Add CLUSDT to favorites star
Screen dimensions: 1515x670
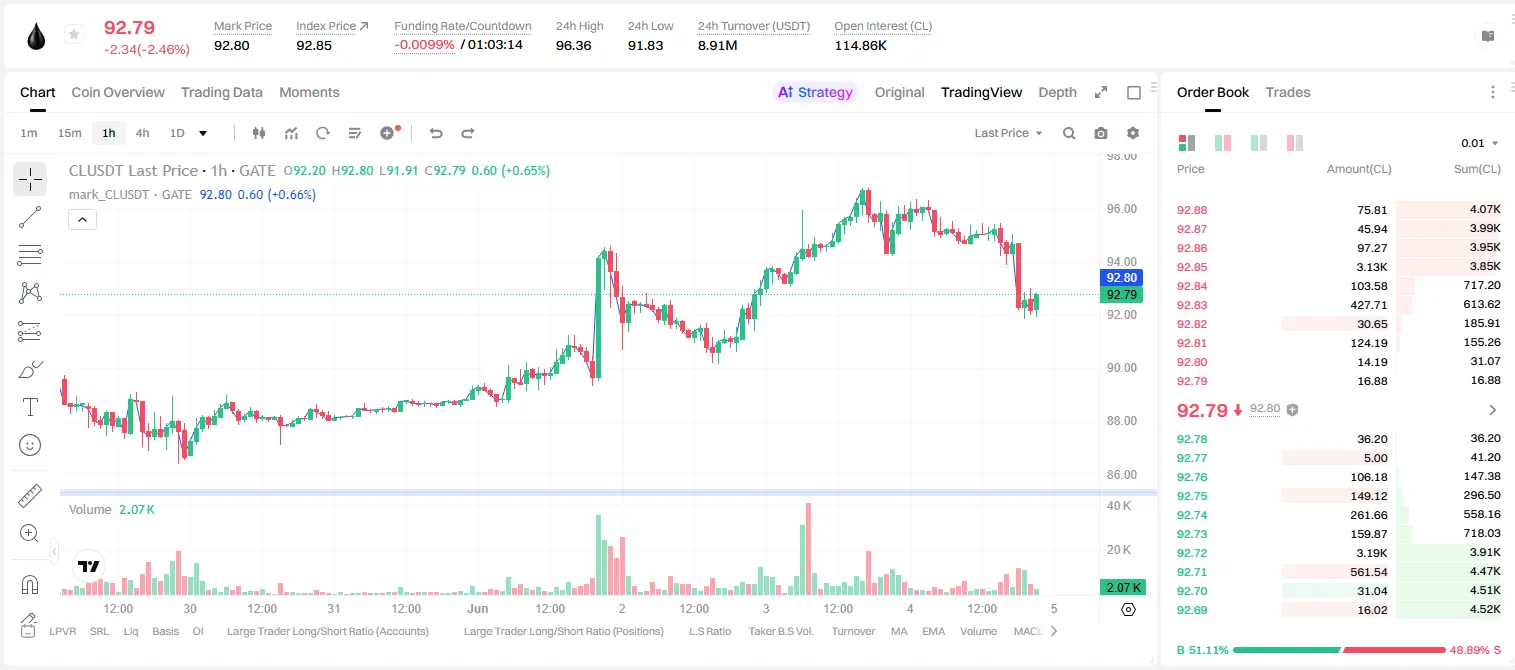click(73, 35)
